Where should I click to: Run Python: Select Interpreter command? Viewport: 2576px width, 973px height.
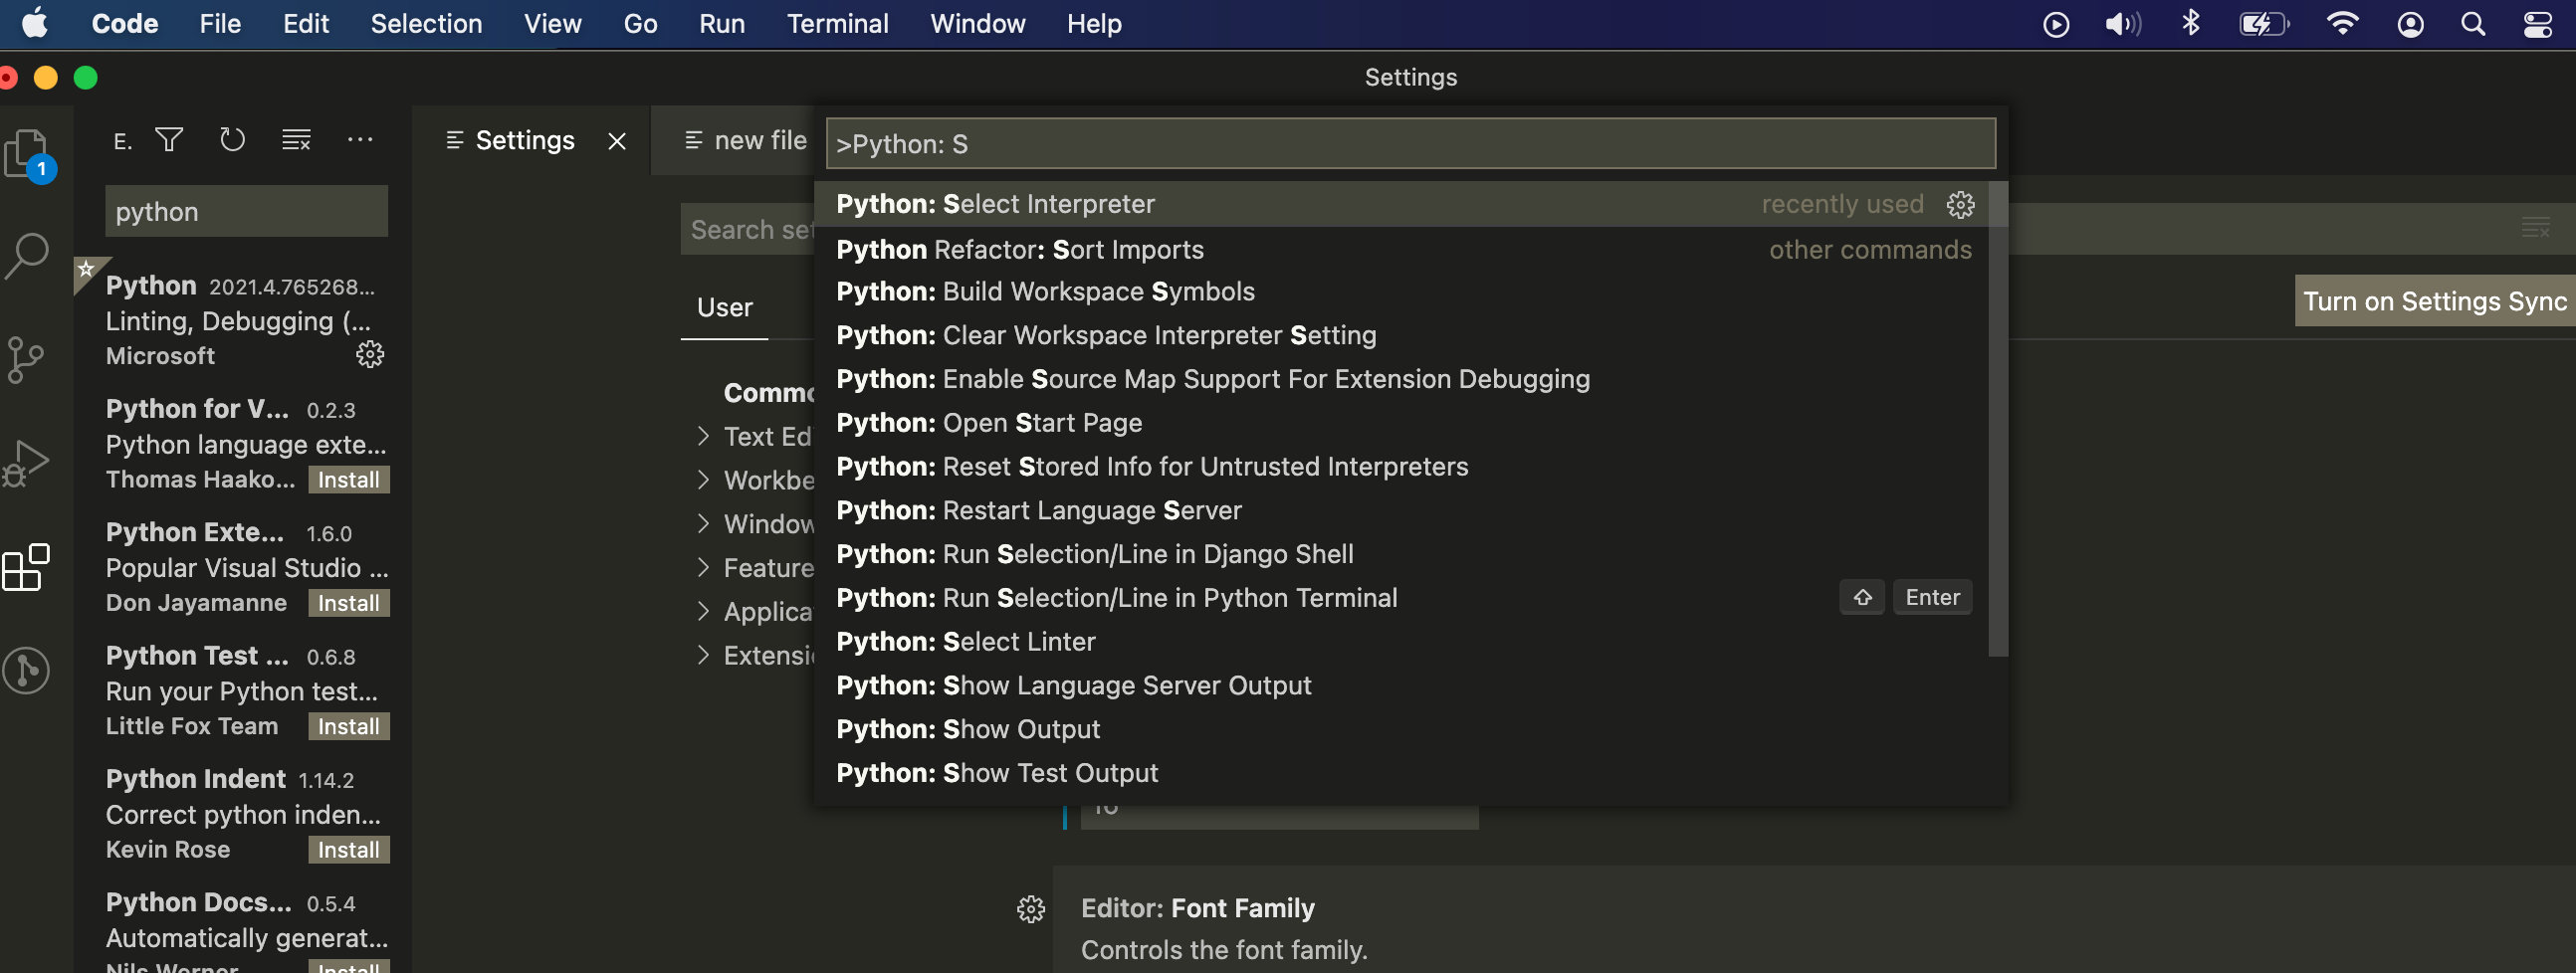tap(1402, 204)
